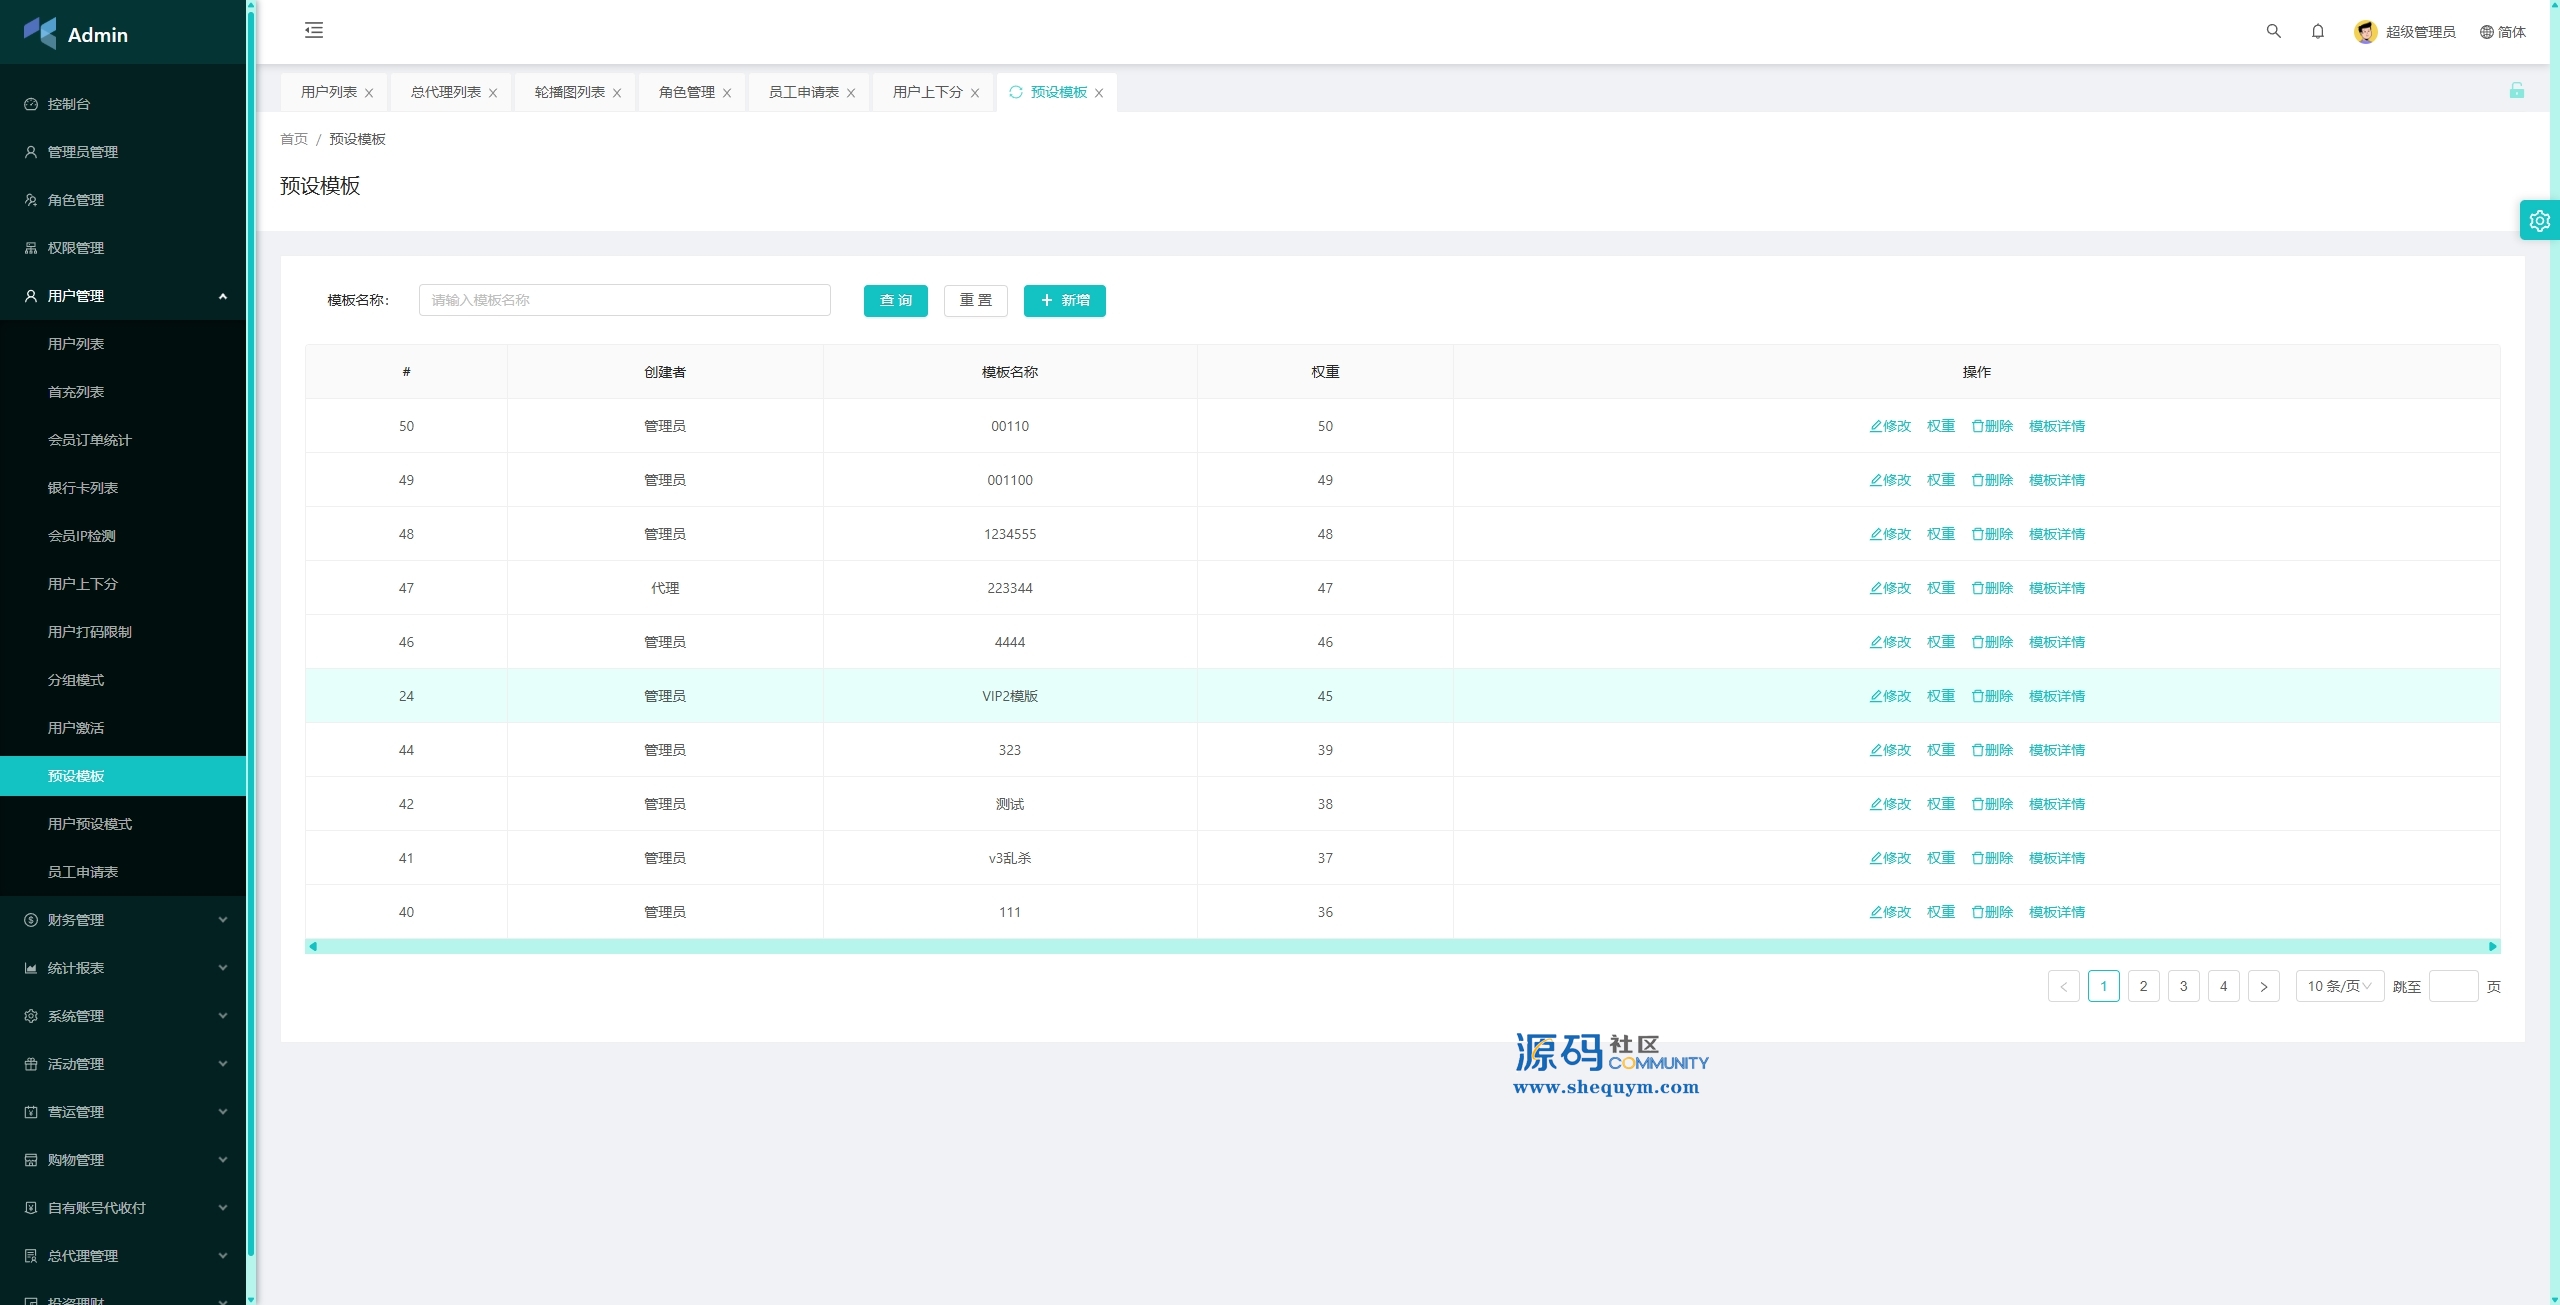The height and width of the screenshot is (1305, 2560).
Task: Click the sidebar collapse menu icon
Action: click(314, 30)
